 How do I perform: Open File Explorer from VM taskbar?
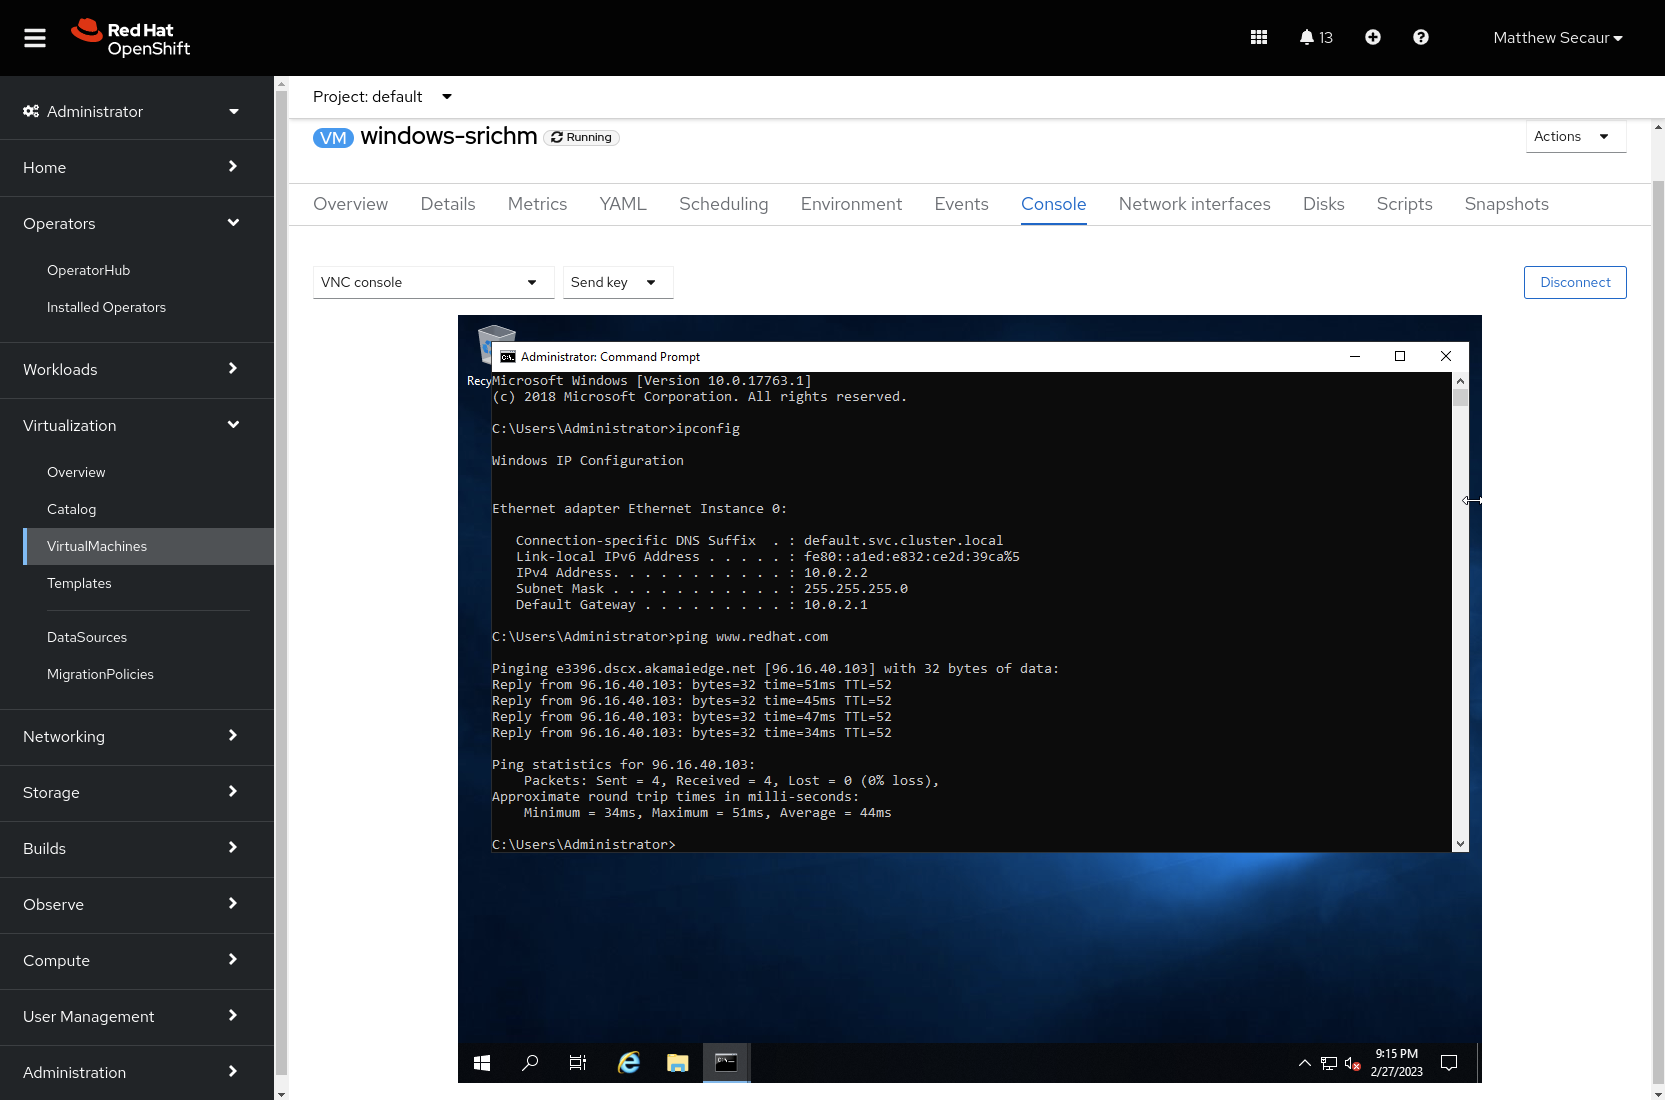tap(678, 1063)
